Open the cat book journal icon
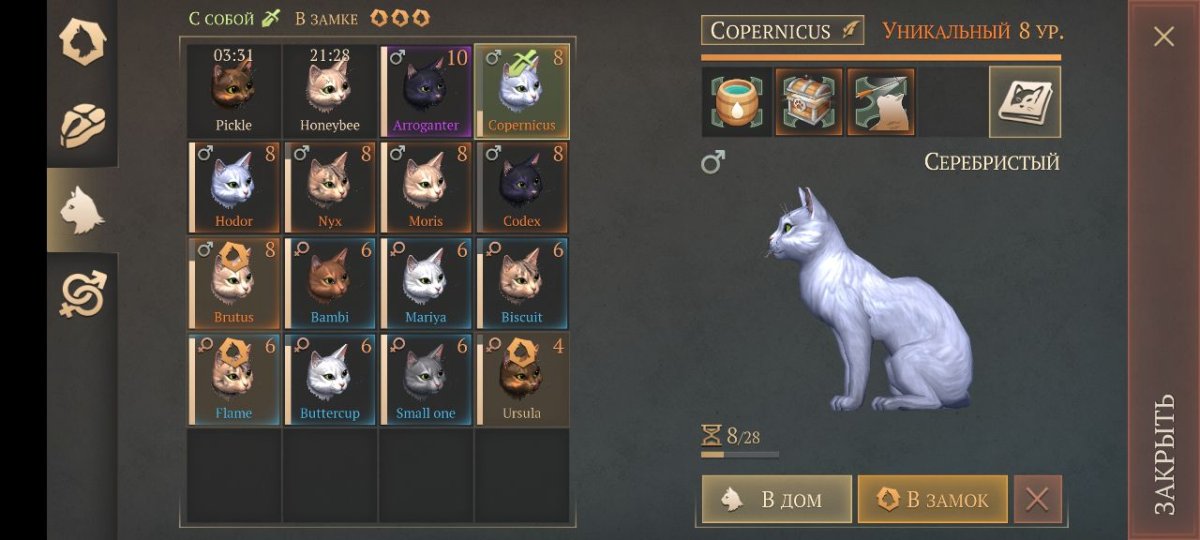The width and height of the screenshot is (1200, 540). tap(1025, 102)
